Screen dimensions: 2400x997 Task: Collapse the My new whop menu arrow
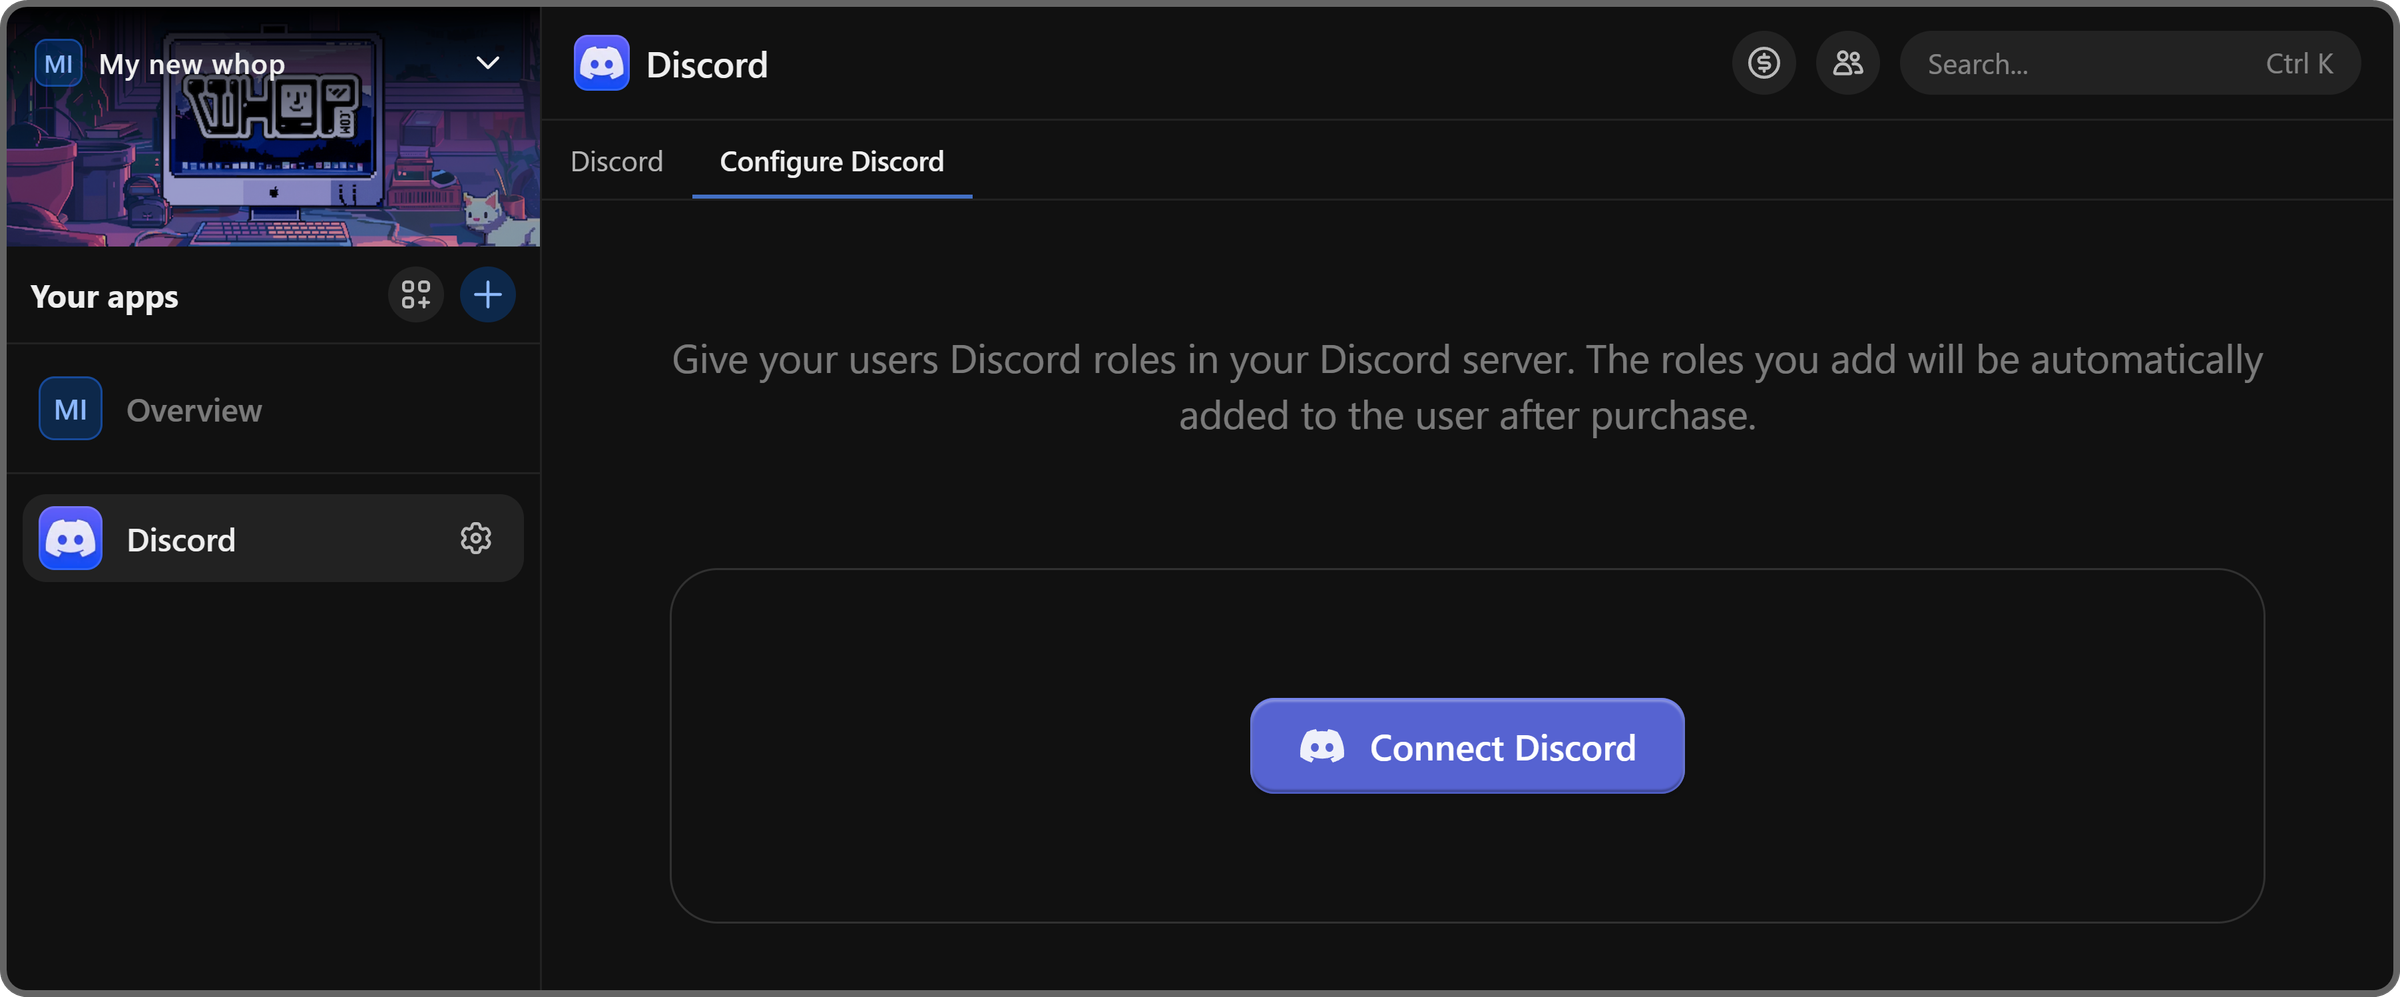[x=487, y=62]
